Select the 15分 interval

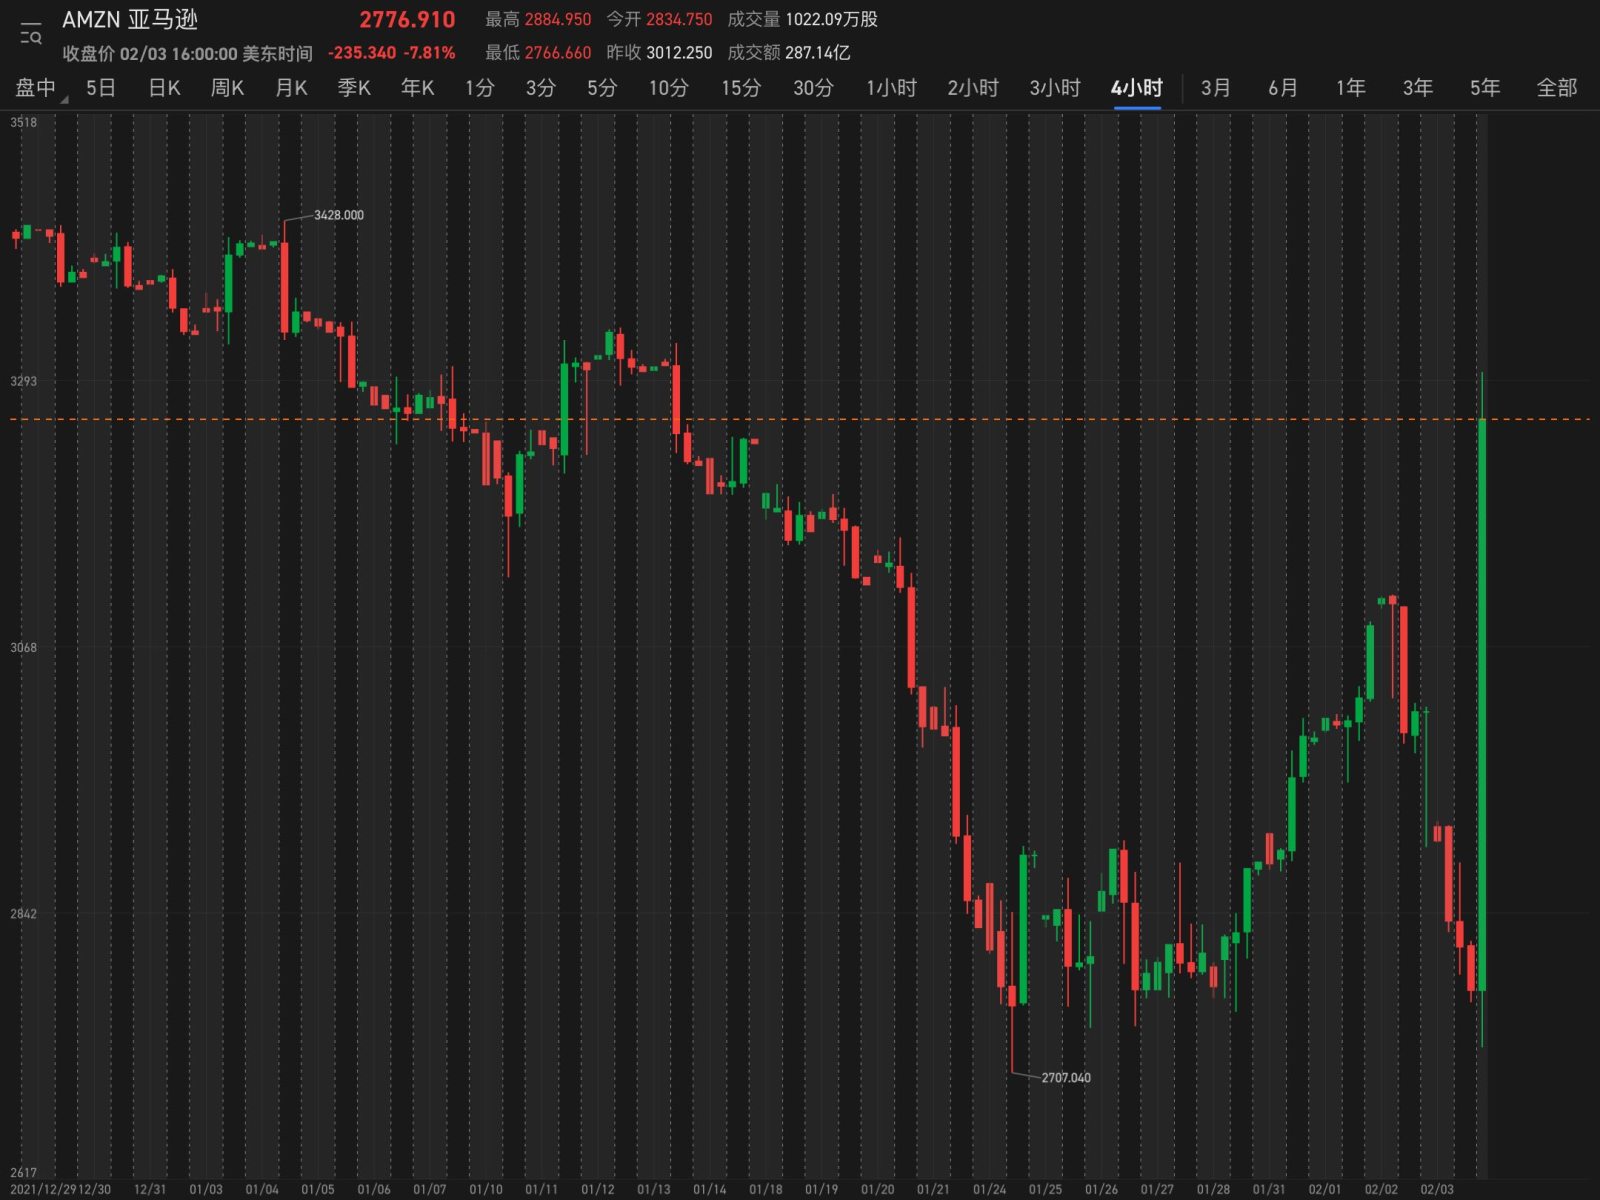[741, 88]
